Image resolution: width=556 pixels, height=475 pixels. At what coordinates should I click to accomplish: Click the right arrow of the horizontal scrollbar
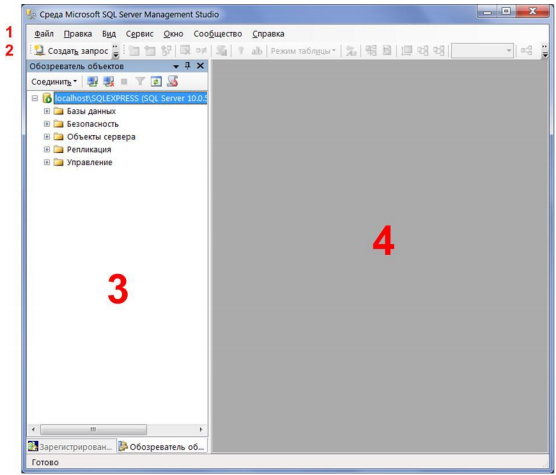click(201, 430)
